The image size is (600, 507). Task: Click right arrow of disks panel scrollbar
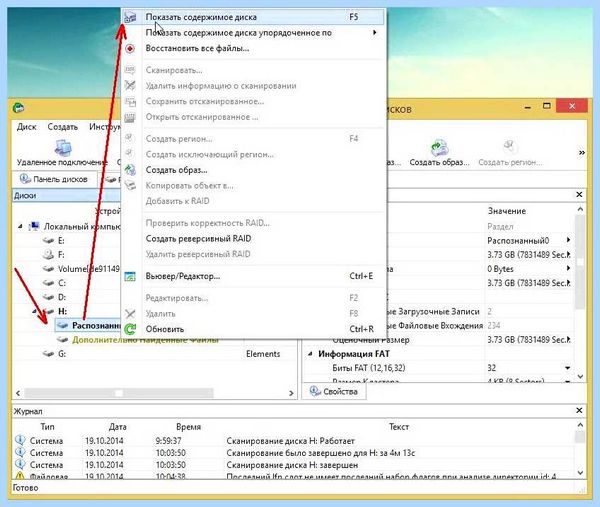pyautogui.click(x=291, y=393)
